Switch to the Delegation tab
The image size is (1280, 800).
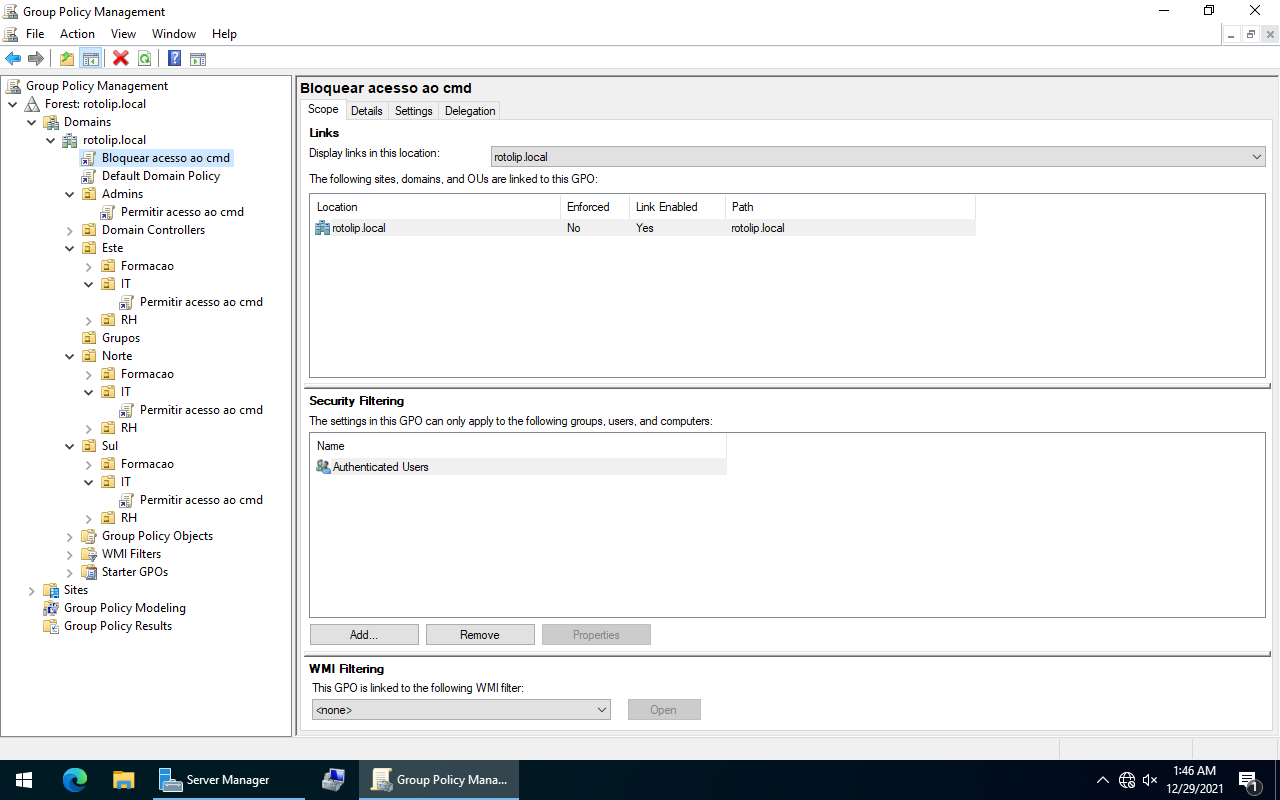(470, 111)
